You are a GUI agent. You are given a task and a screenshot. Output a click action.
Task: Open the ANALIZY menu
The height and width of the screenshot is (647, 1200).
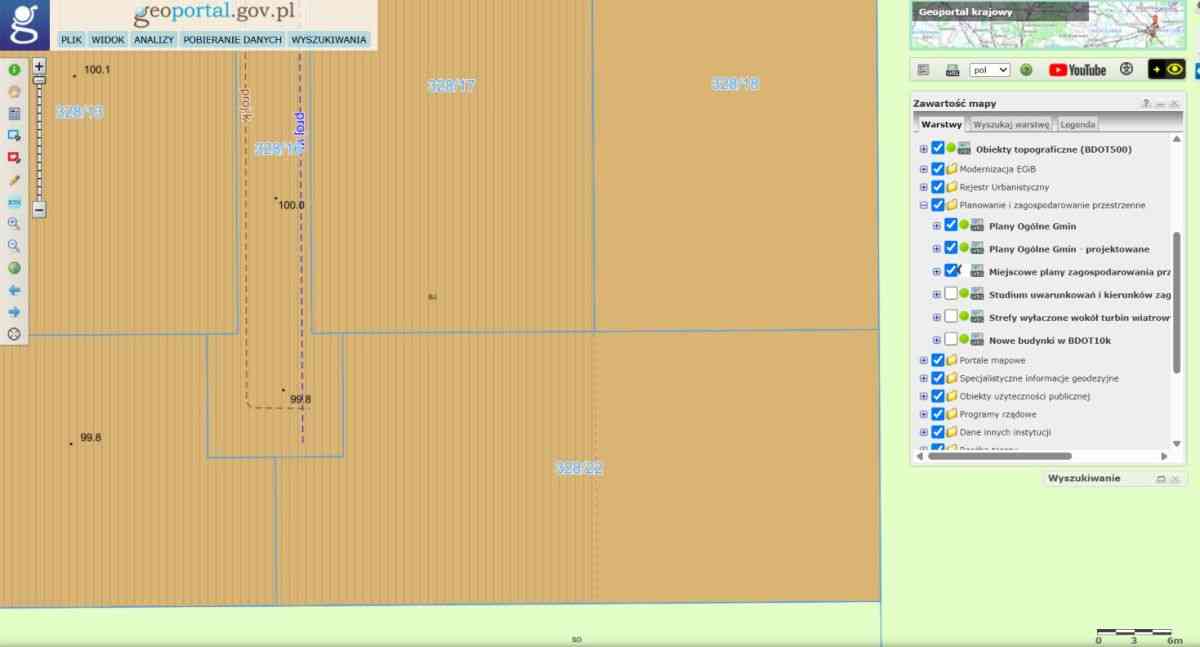coord(154,40)
